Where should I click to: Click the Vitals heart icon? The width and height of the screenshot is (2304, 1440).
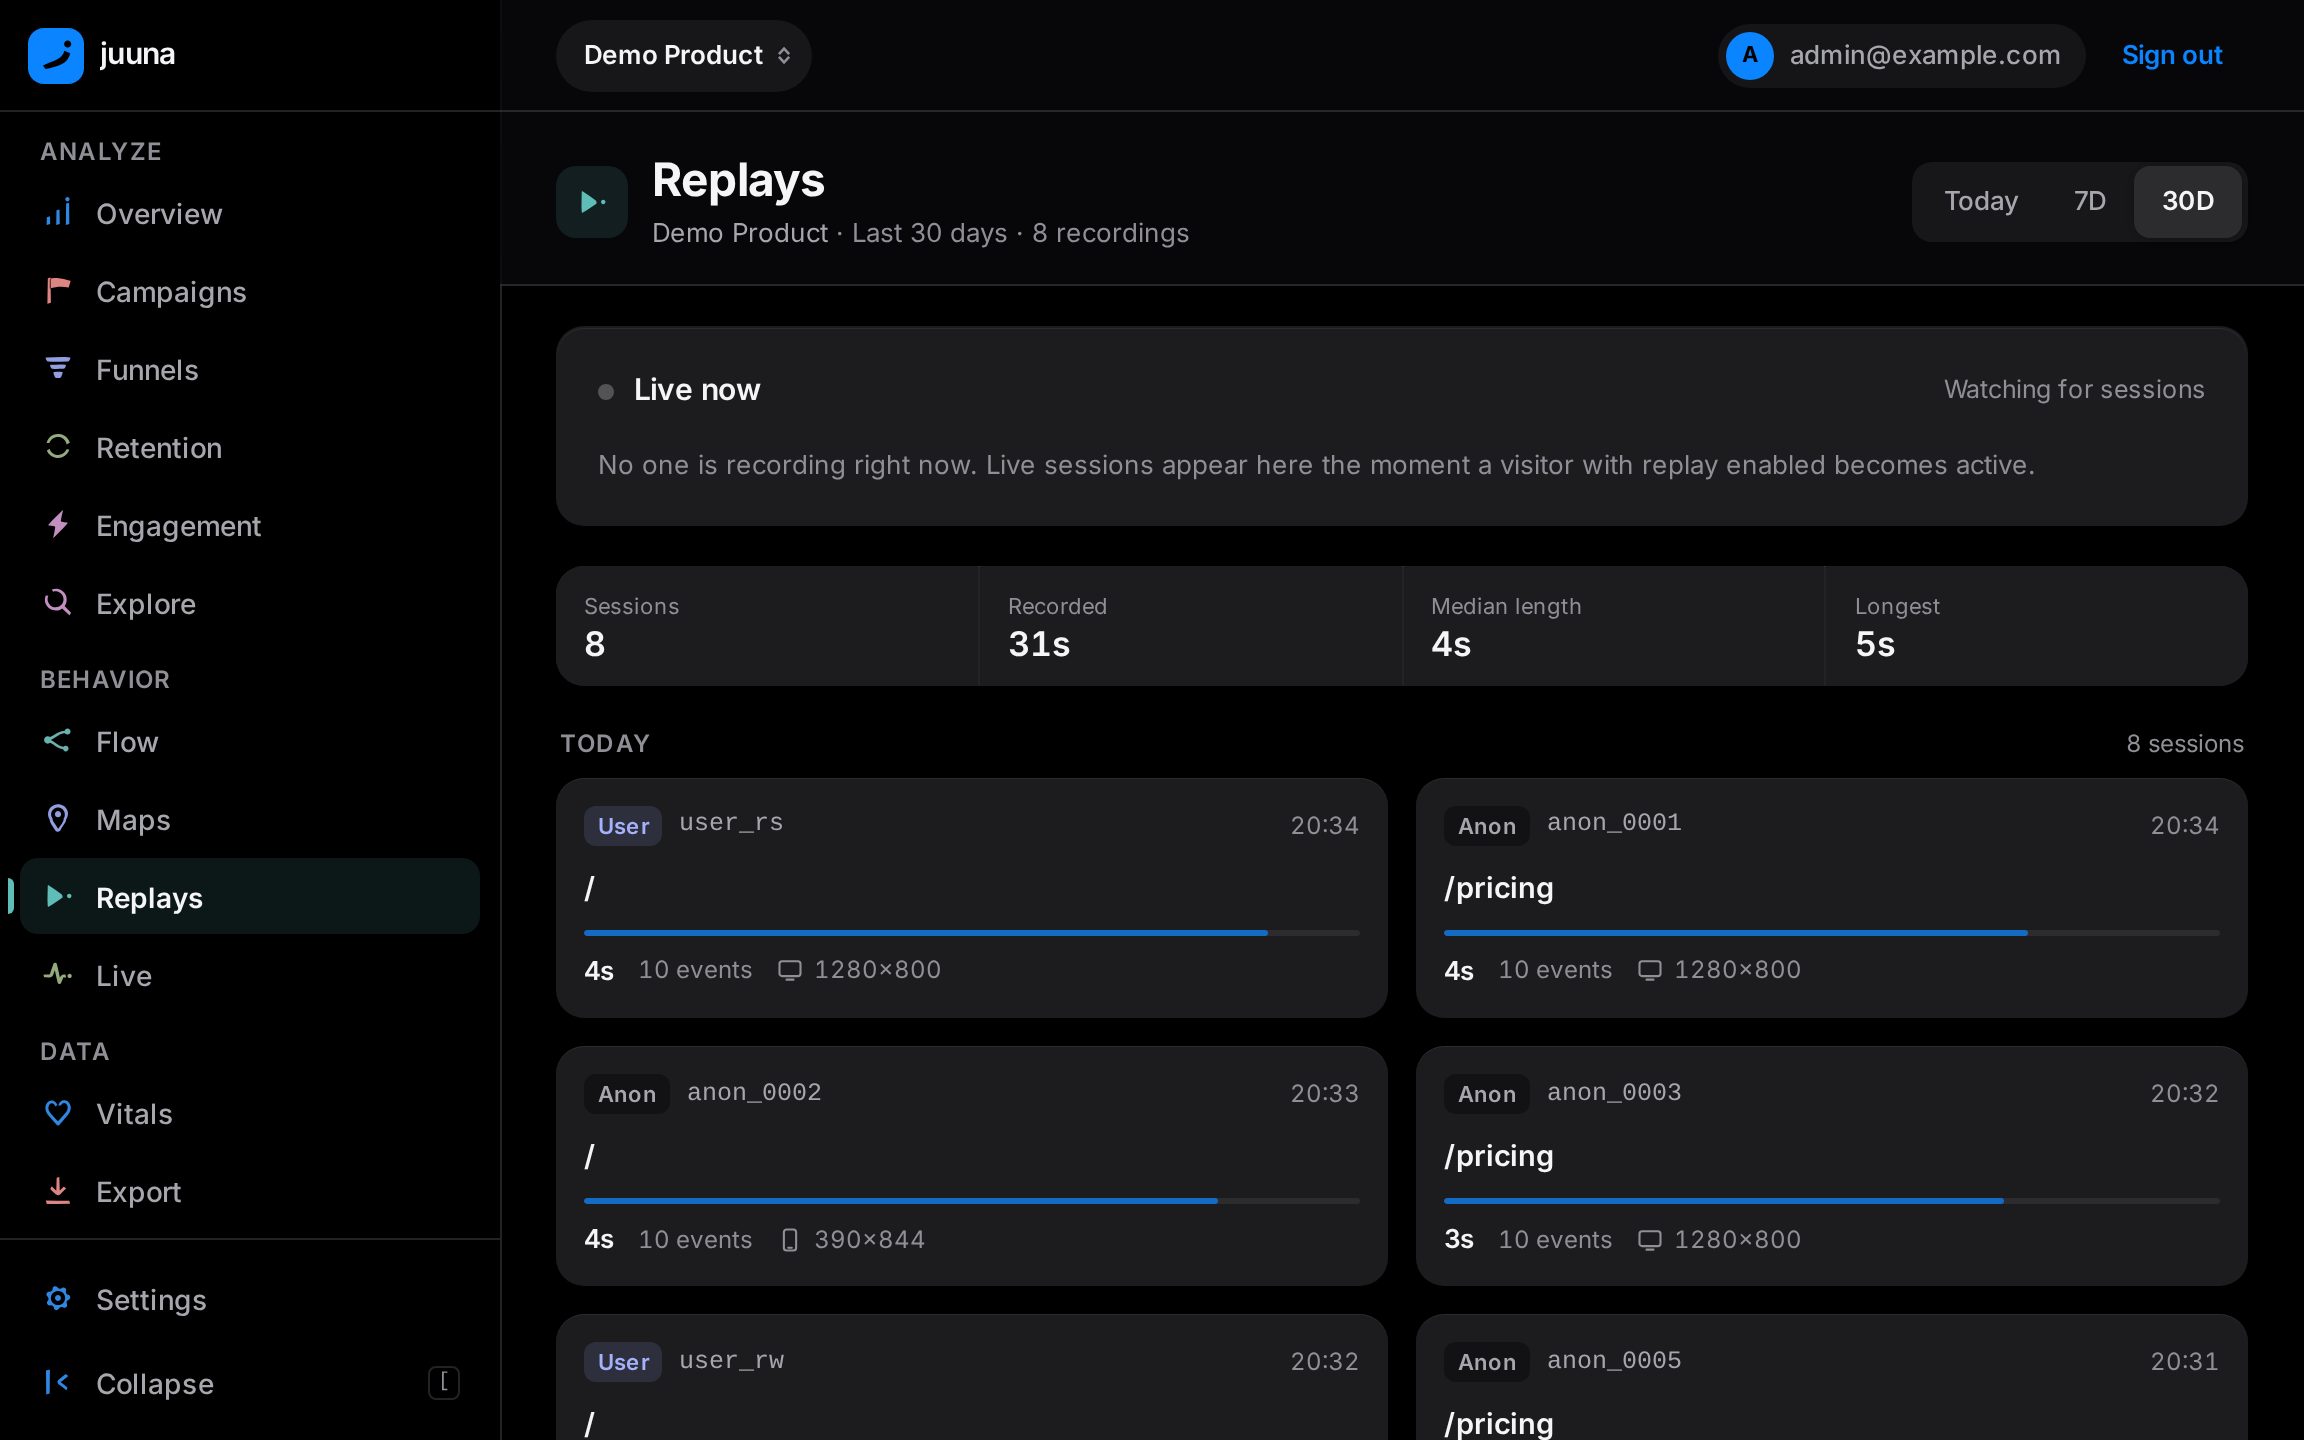coord(58,1113)
